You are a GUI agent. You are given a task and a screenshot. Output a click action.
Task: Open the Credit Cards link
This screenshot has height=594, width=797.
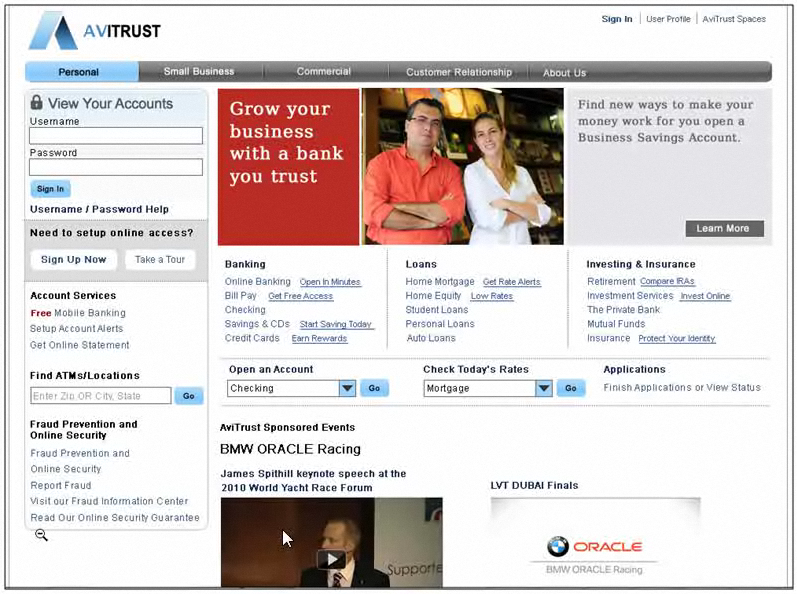[x=252, y=338]
